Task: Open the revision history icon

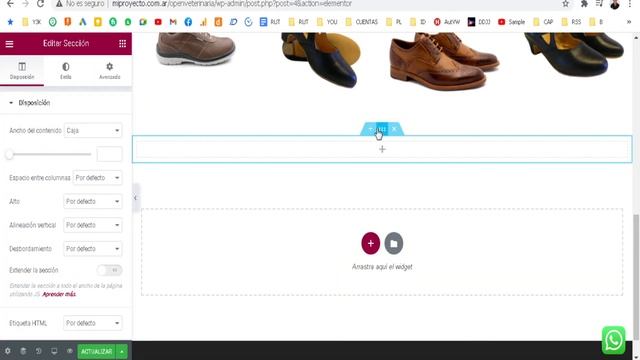Action: pos(38,351)
